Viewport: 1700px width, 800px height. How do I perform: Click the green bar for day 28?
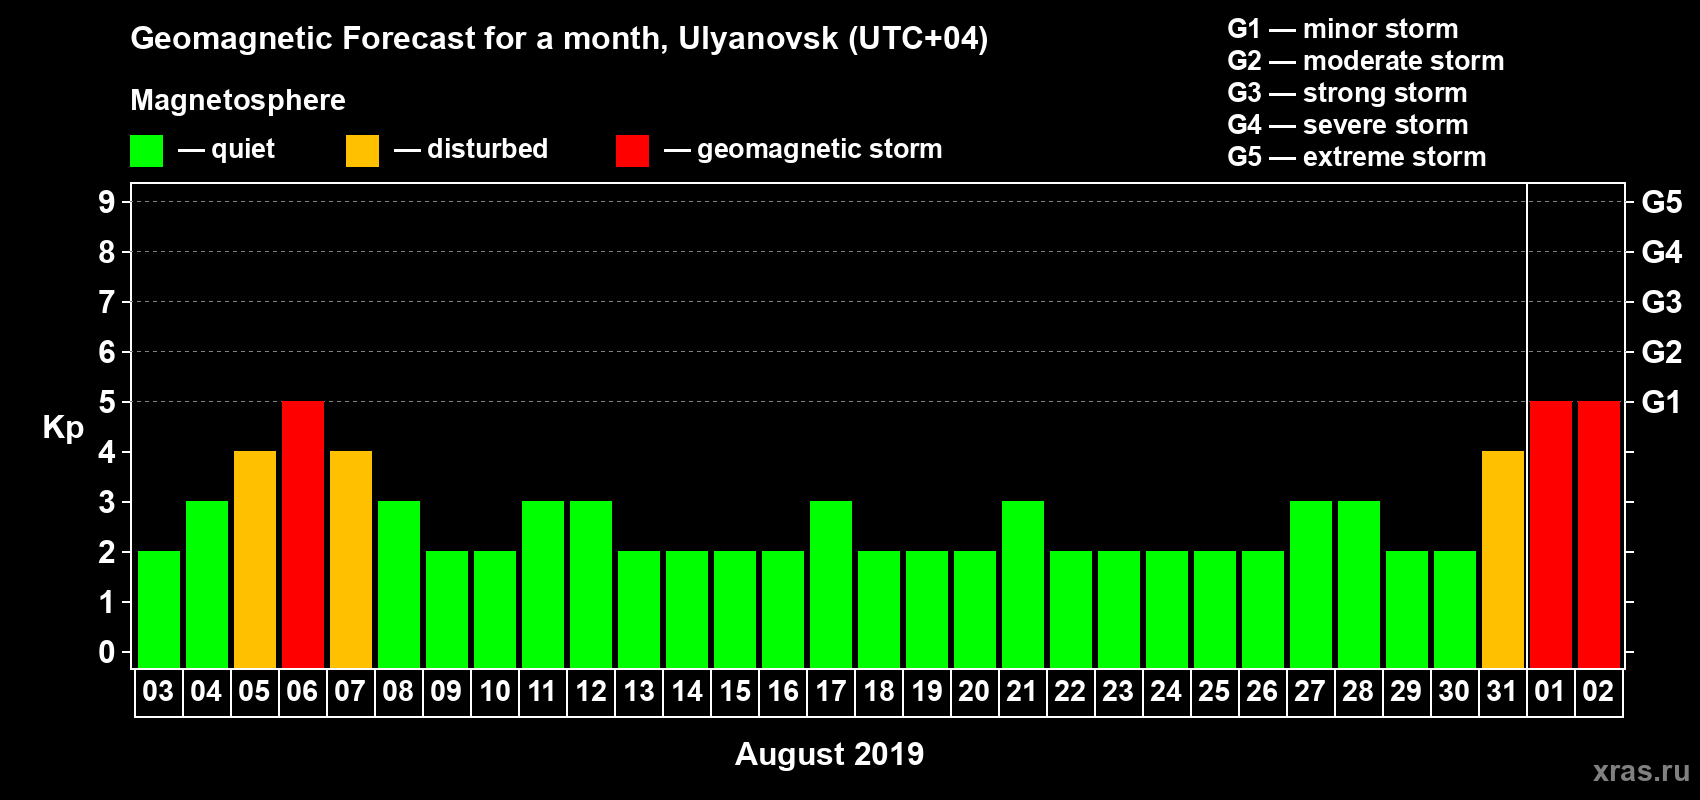tap(1359, 584)
